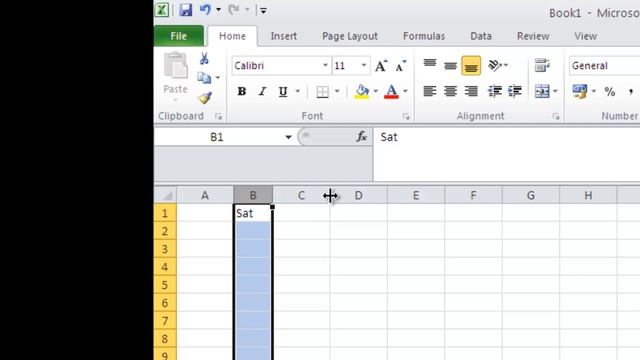Select Align Text Right icon
This screenshot has height=360, width=640.
(x=471, y=91)
